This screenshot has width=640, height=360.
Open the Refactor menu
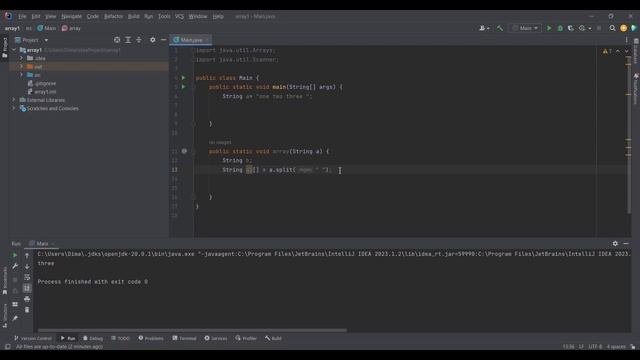(x=113, y=16)
